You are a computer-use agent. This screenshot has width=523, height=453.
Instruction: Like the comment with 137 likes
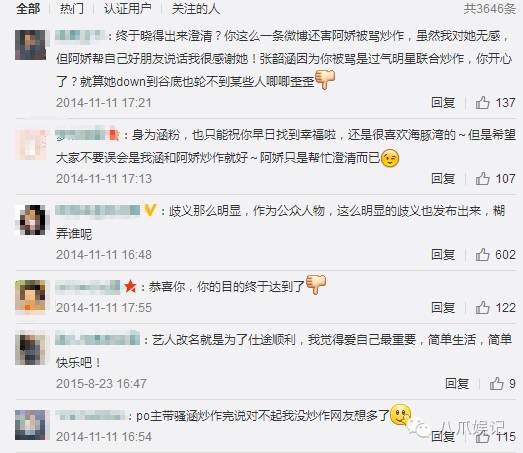tap(482, 103)
